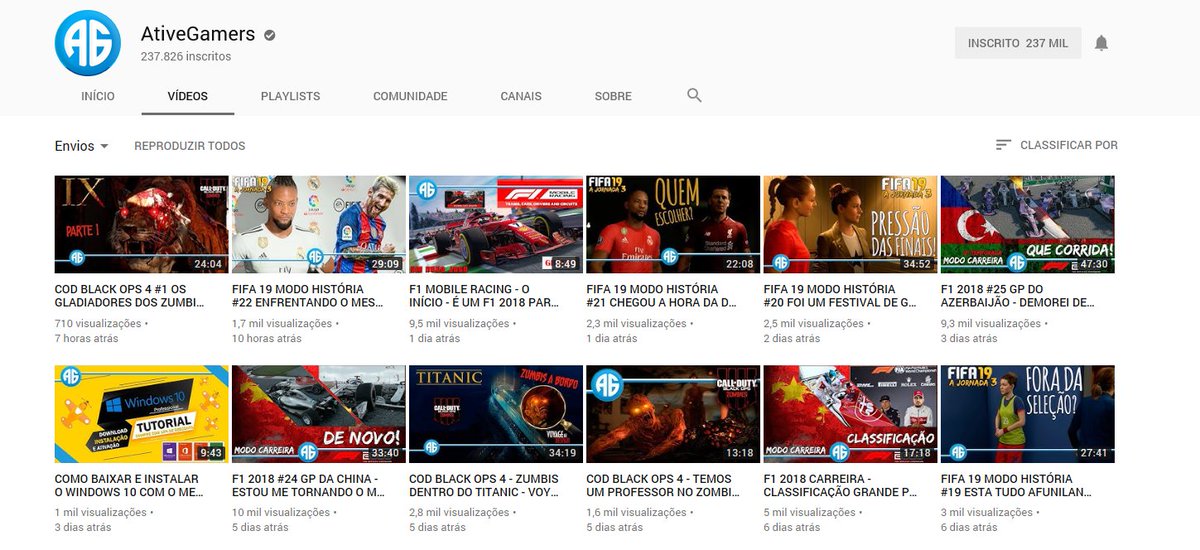The width and height of the screenshot is (1200, 550).
Task: Click the 9:43 duration badge
Action: pyautogui.click(x=211, y=455)
